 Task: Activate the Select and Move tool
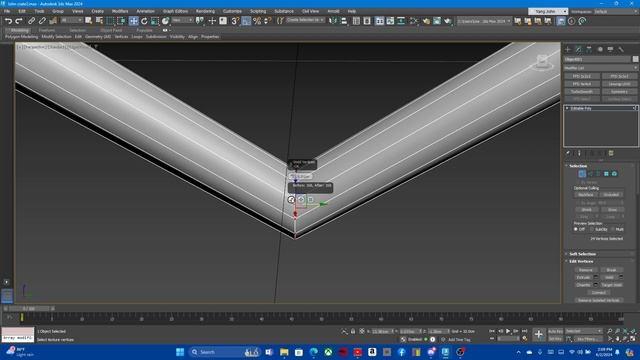[x=133, y=21]
